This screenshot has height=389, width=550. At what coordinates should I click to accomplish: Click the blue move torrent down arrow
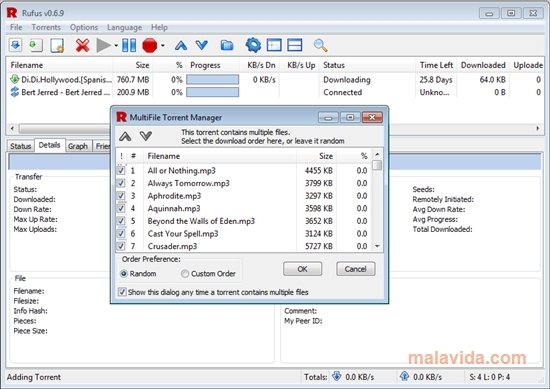202,45
